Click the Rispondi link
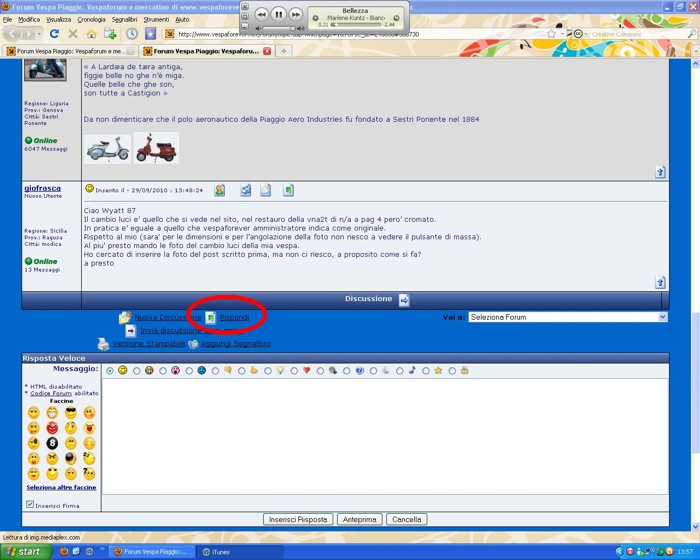 pos(234,318)
